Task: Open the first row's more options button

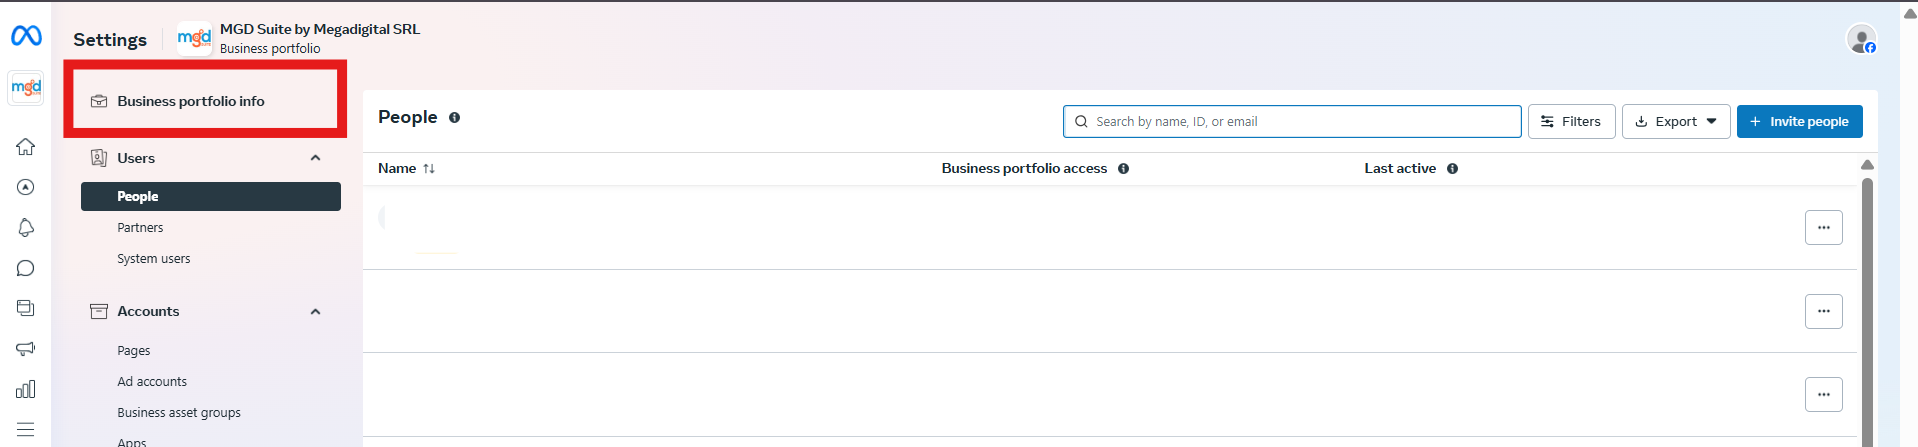Action: click(x=1823, y=228)
